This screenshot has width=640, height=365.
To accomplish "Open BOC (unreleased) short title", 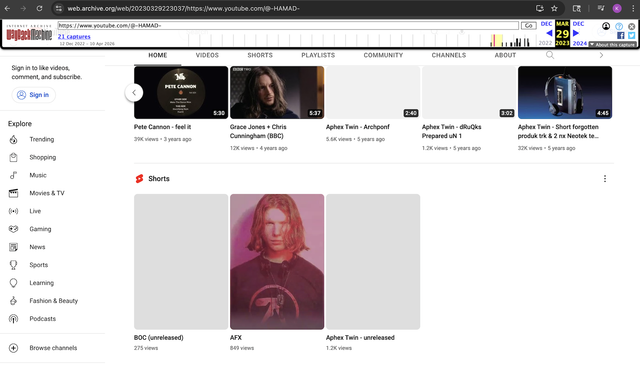I will point(159,338).
